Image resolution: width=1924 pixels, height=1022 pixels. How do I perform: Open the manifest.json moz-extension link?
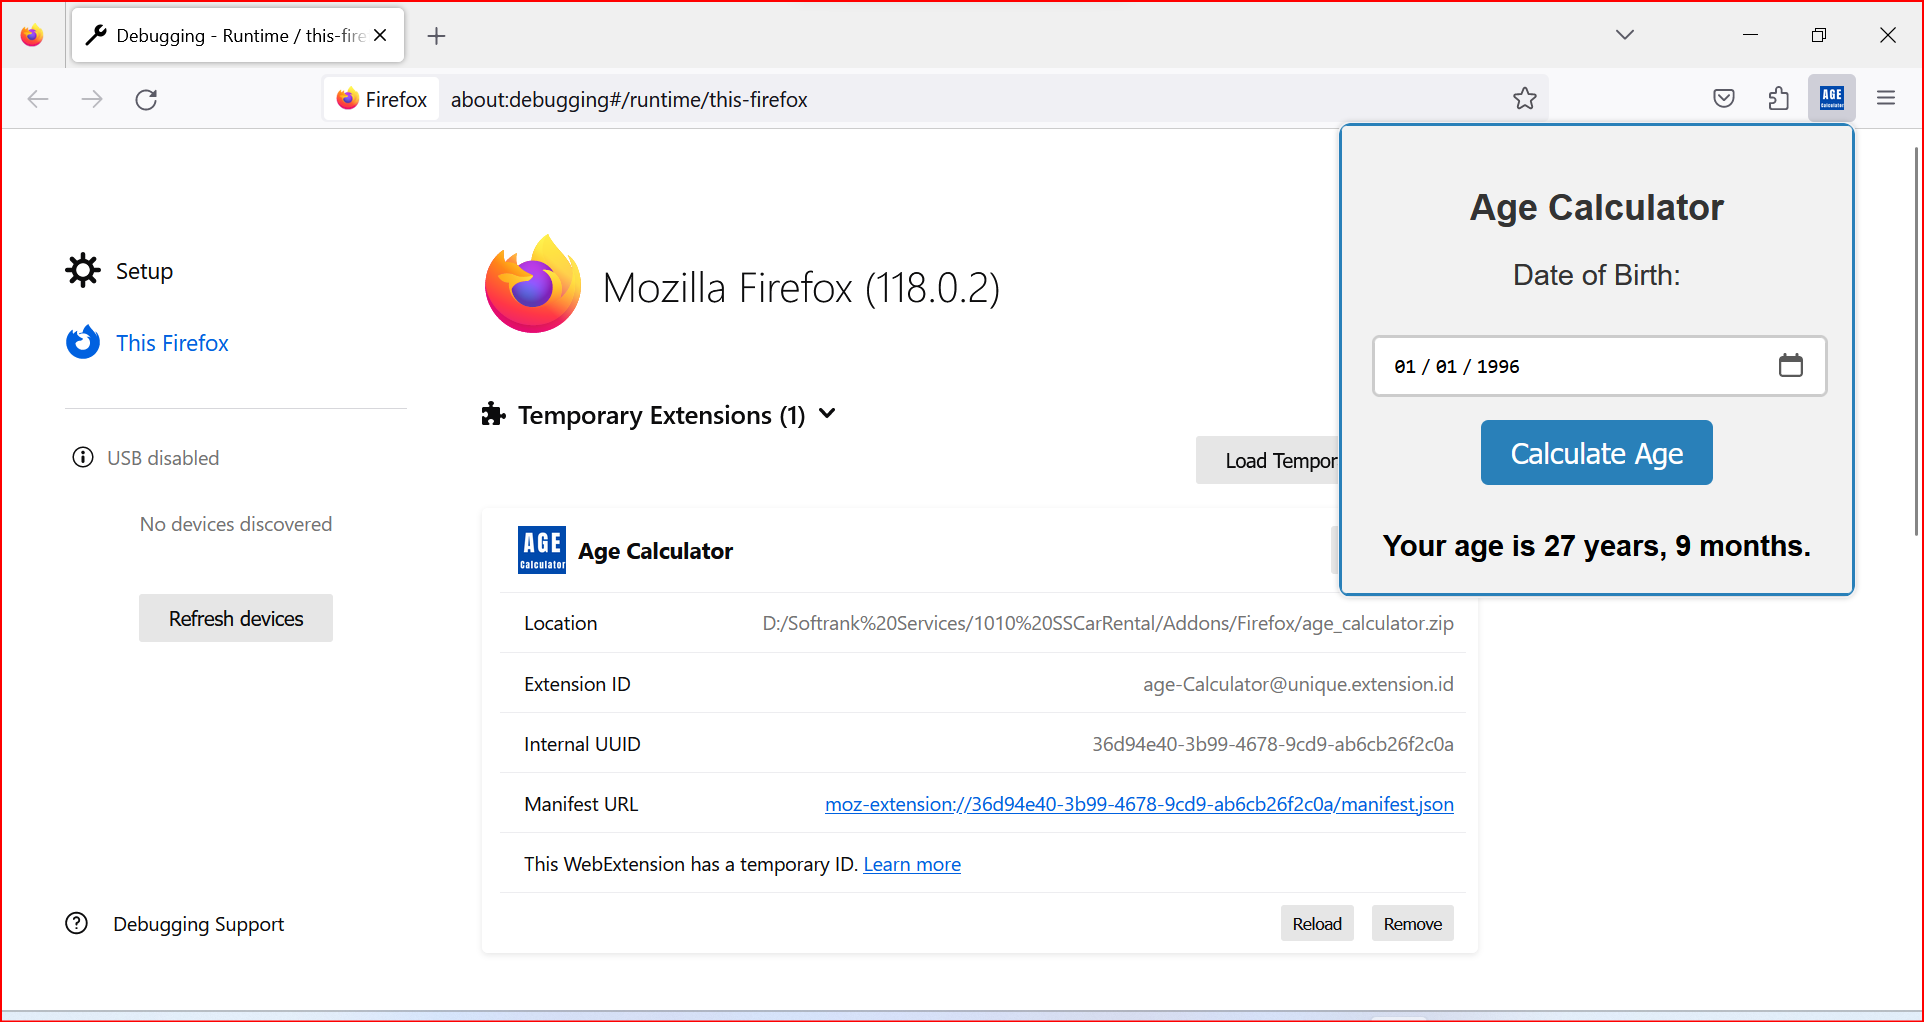[1139, 804]
